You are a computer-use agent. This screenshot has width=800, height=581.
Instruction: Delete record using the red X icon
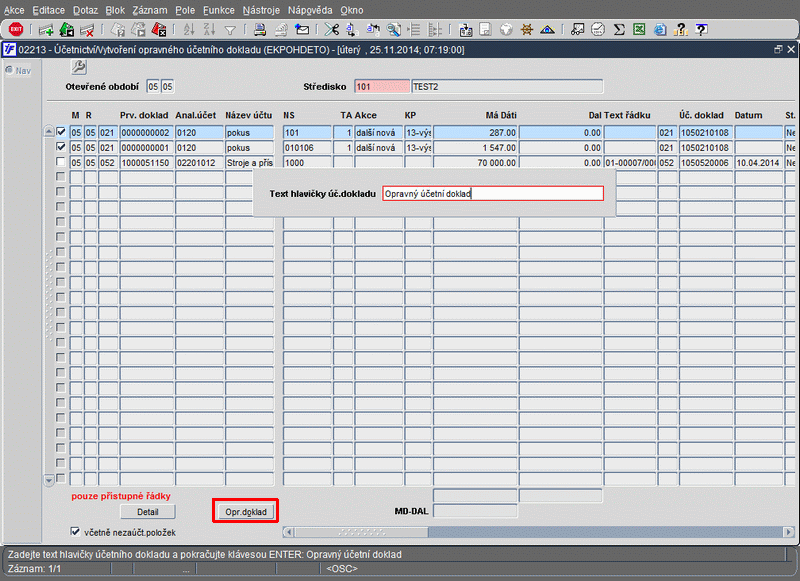[87, 30]
